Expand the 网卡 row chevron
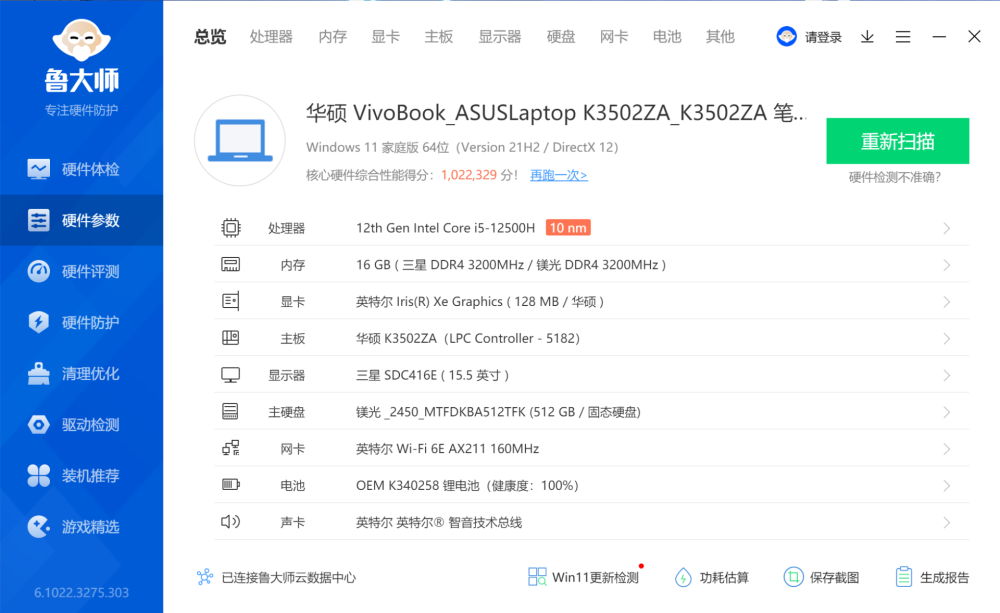This screenshot has width=1000, height=613. [x=946, y=449]
